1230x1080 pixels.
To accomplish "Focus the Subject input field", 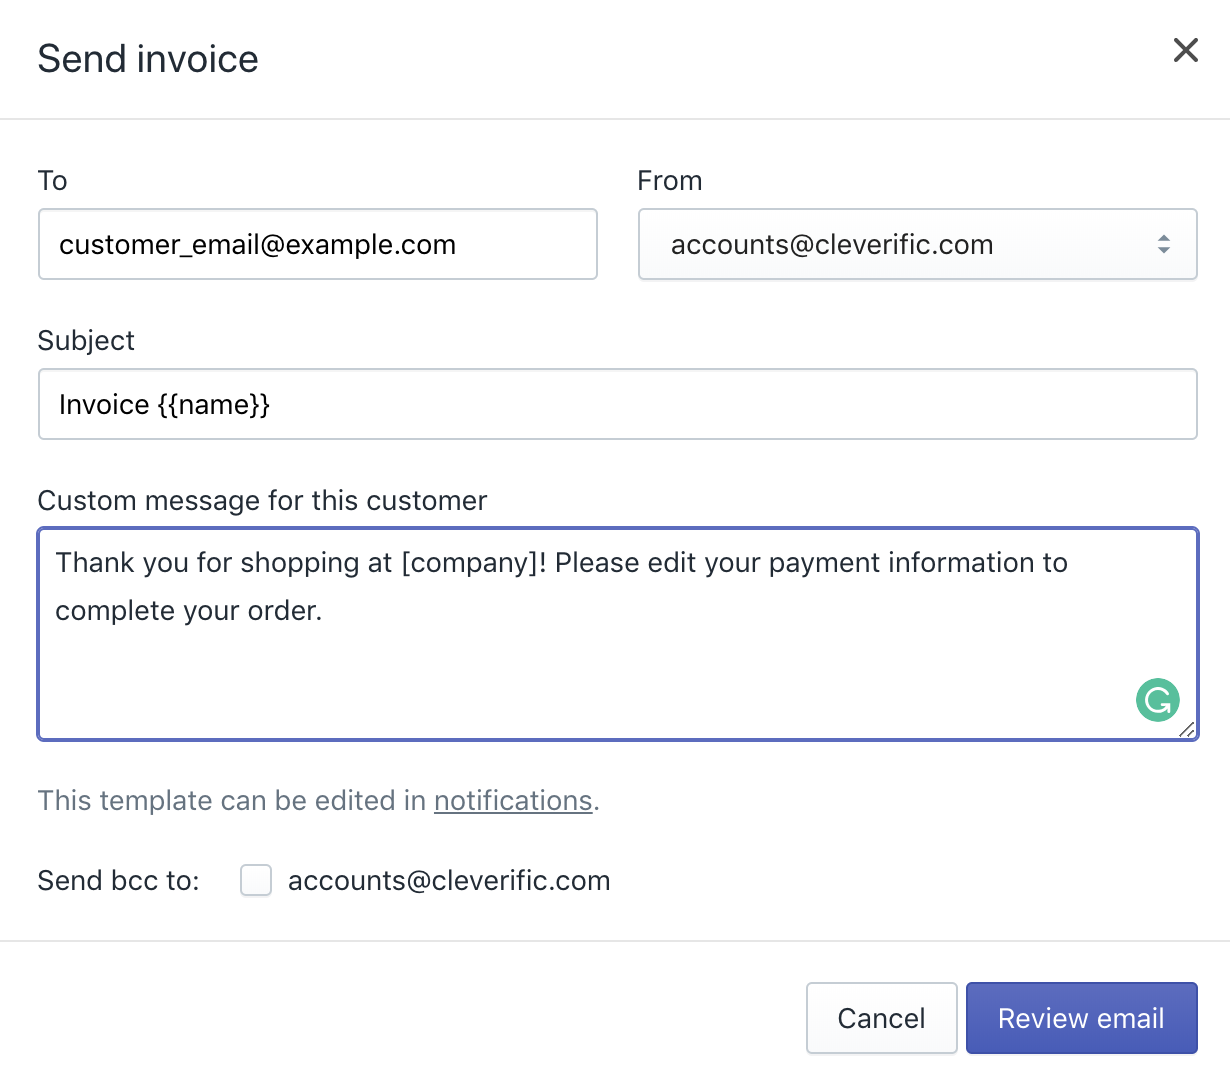I will coord(617,404).
